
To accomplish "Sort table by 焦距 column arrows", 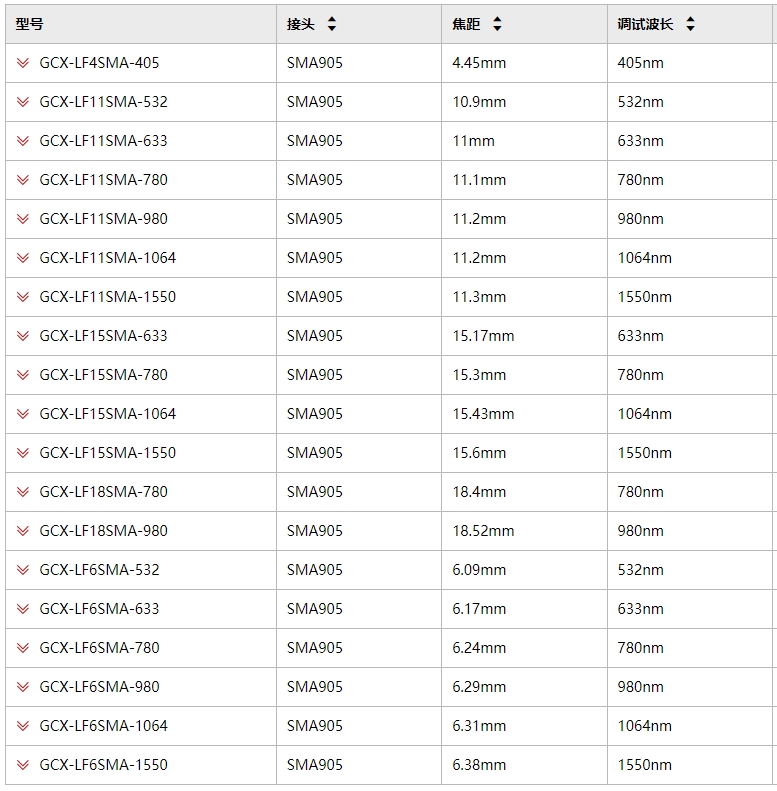I will (497, 24).
